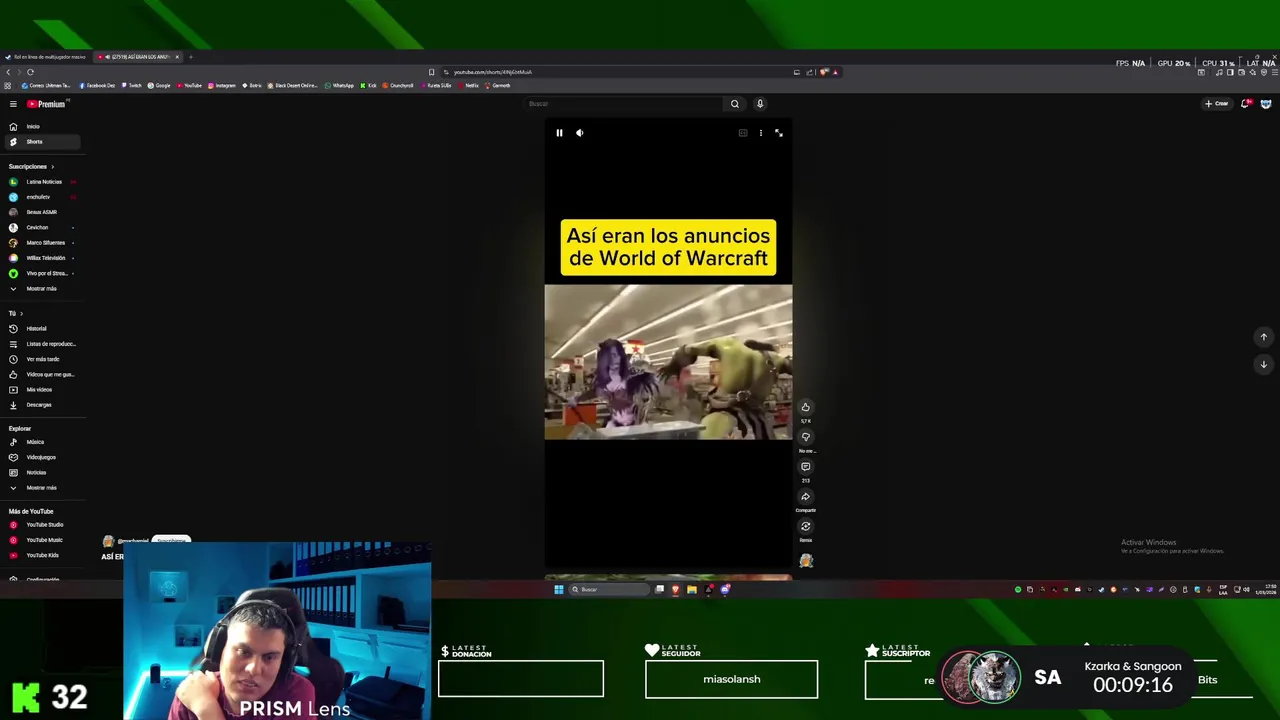Open Beaux ASMR channel subscription

tap(40, 212)
